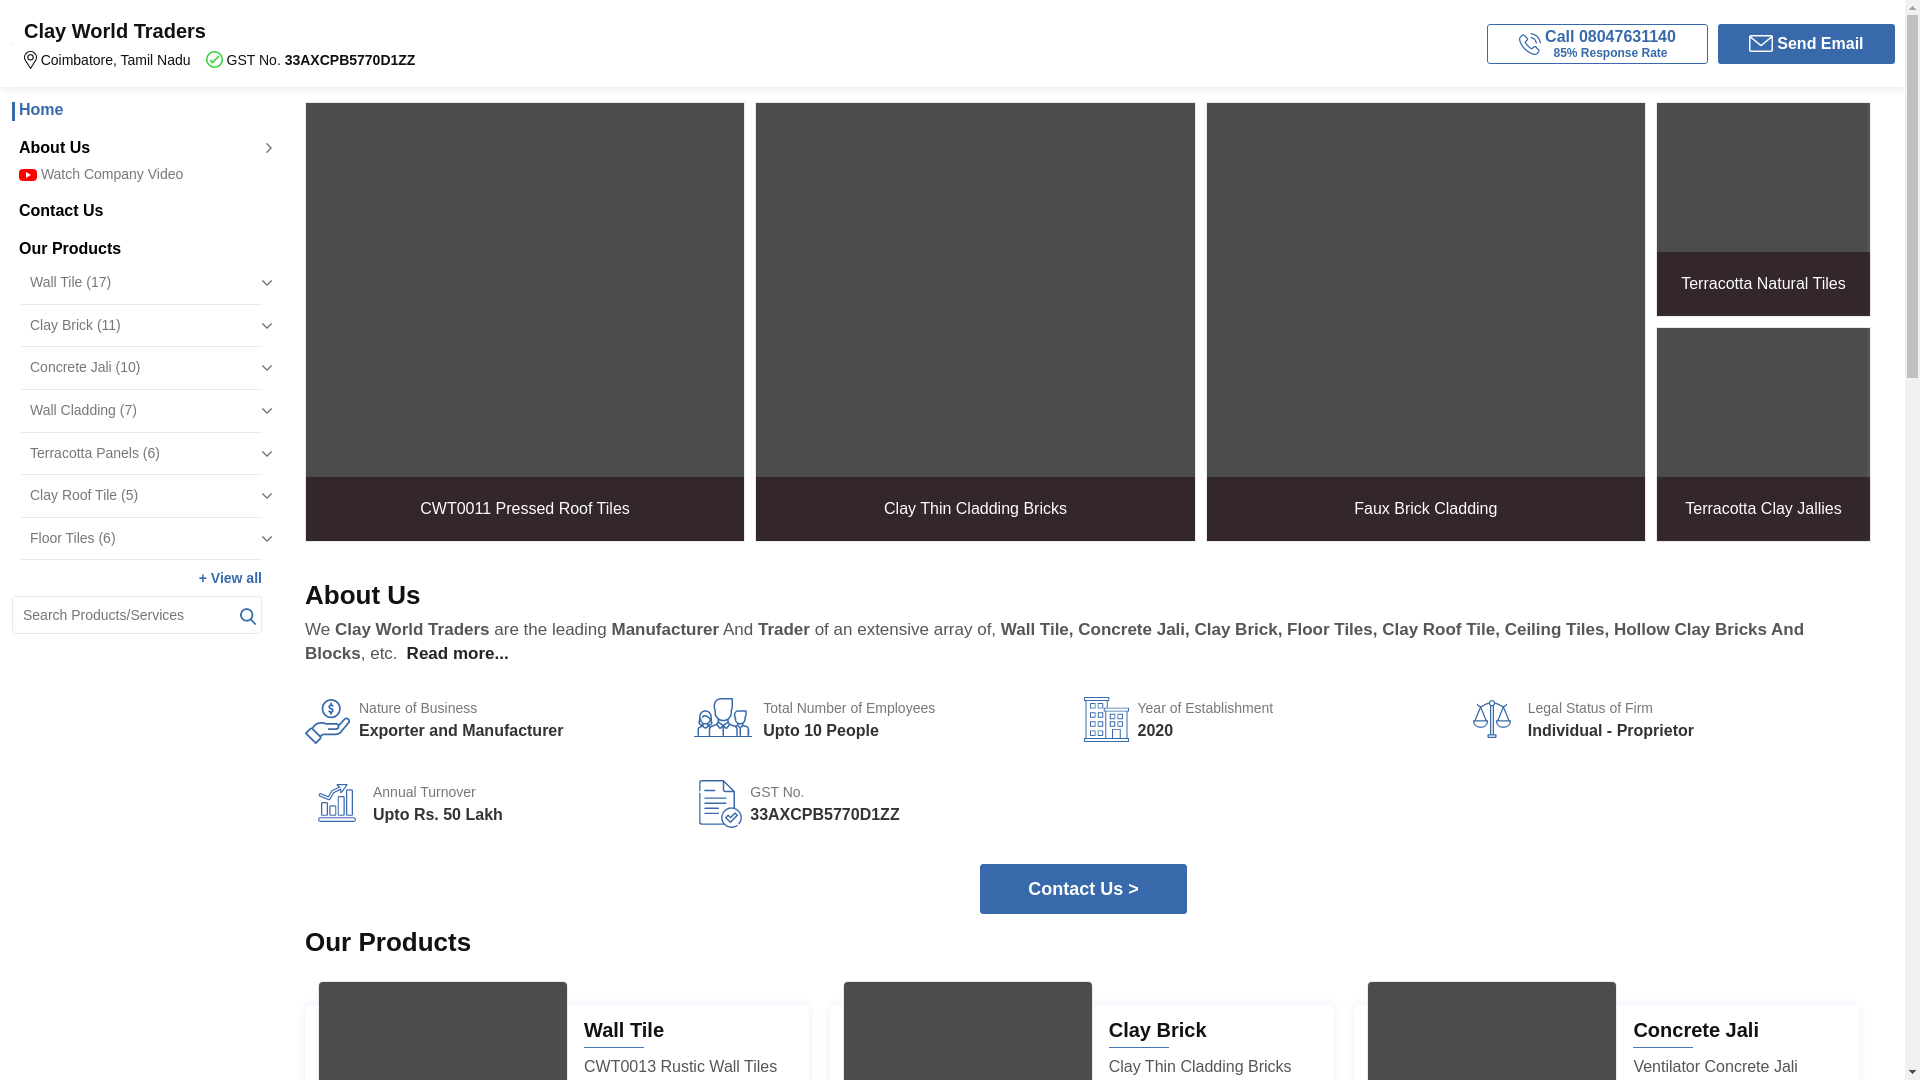The width and height of the screenshot is (1920, 1080).
Task: Click the Upto Rs. 50 Lakh value
Action: pyautogui.click(x=438, y=815)
